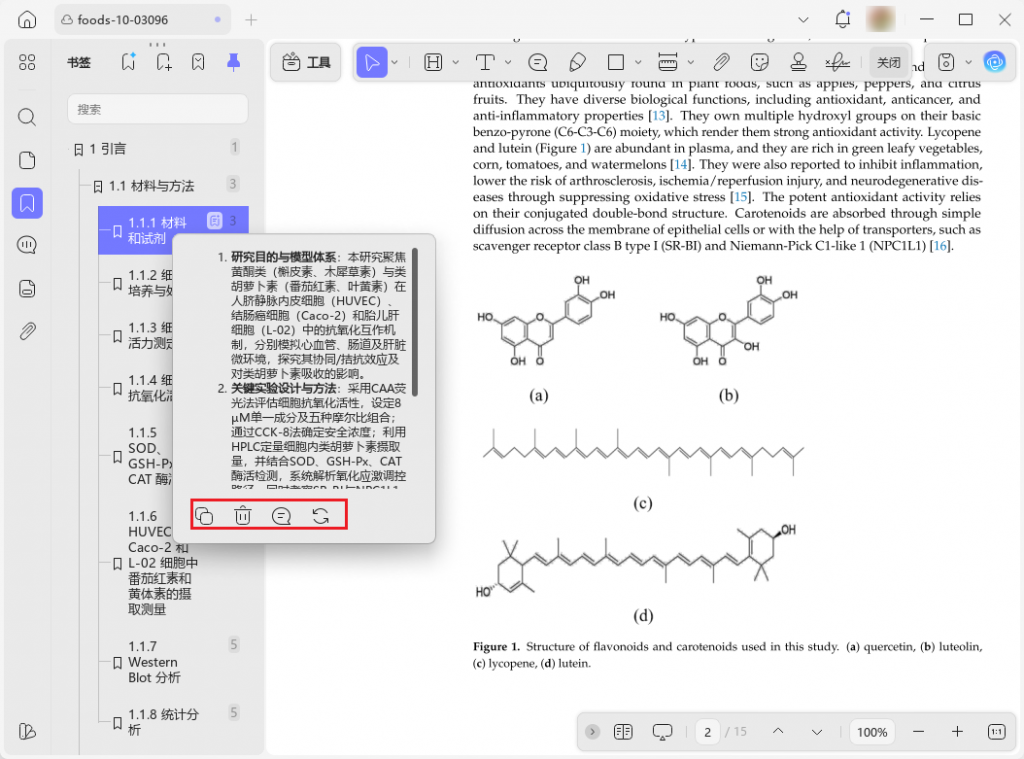Click the 关闭 button in toolbar

click(888, 62)
